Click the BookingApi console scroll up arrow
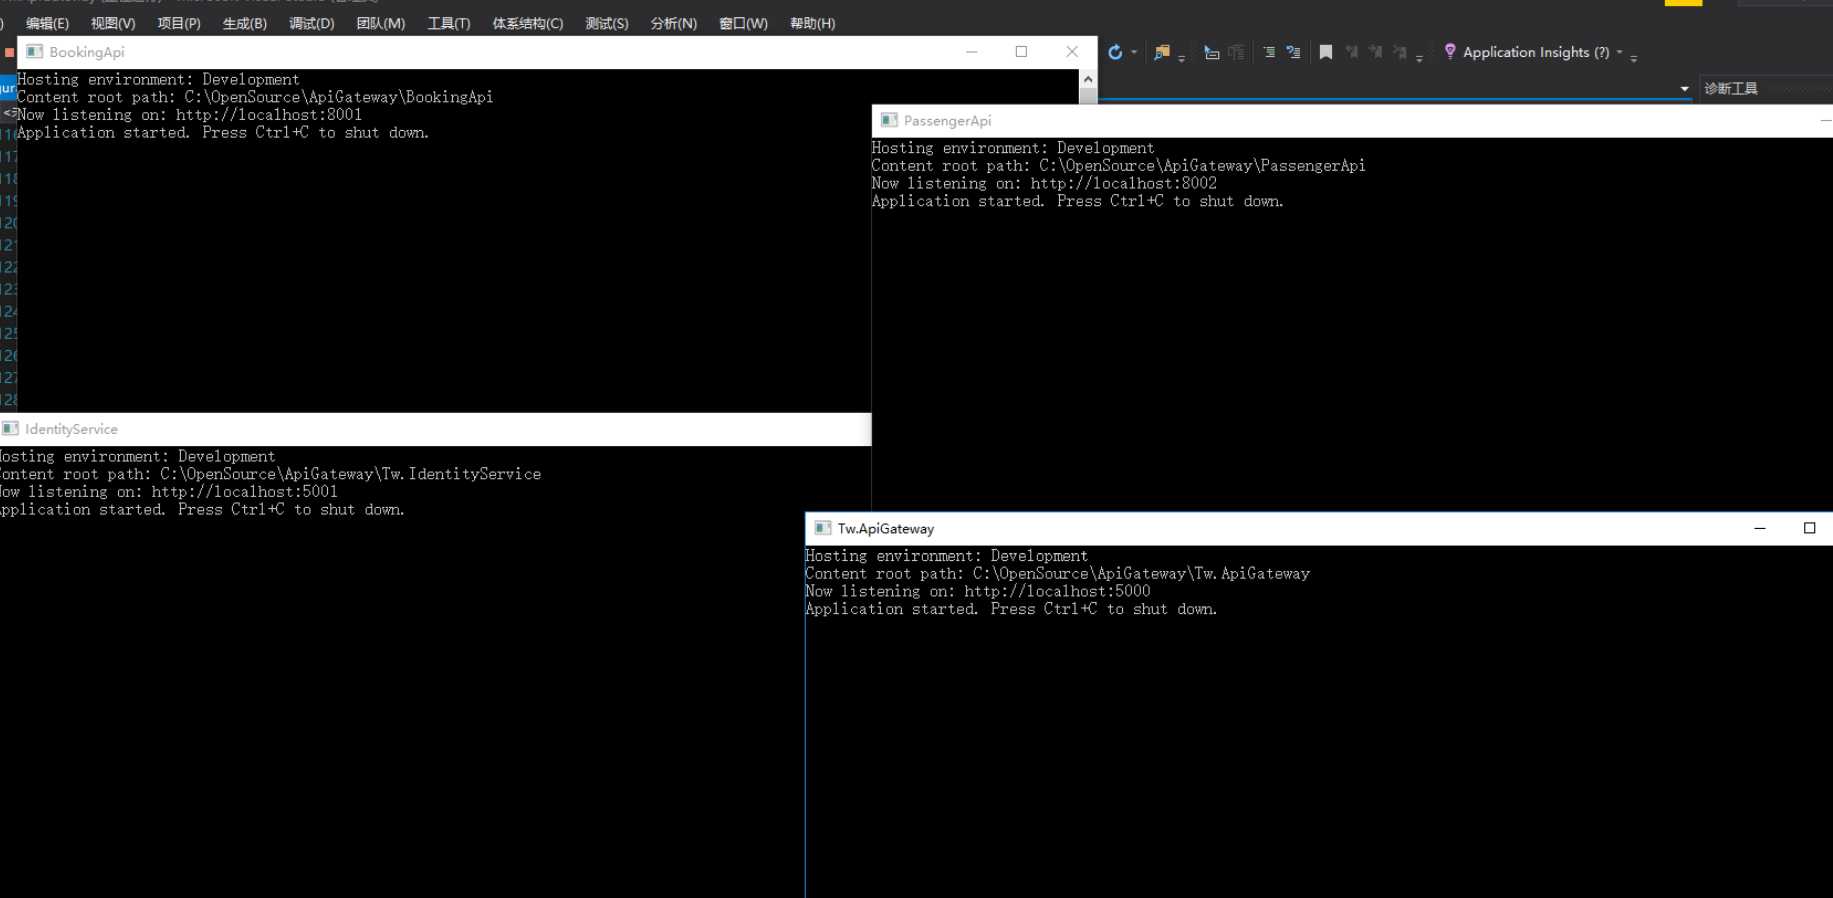 click(x=1088, y=80)
